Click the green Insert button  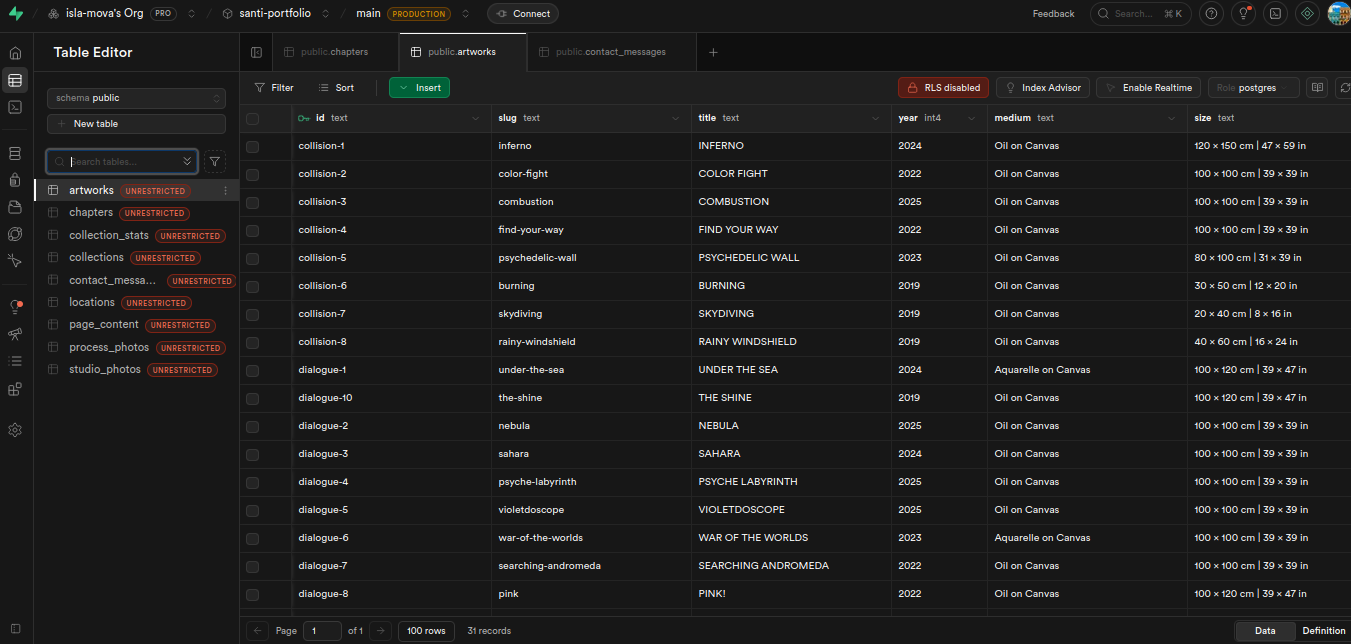(x=418, y=87)
